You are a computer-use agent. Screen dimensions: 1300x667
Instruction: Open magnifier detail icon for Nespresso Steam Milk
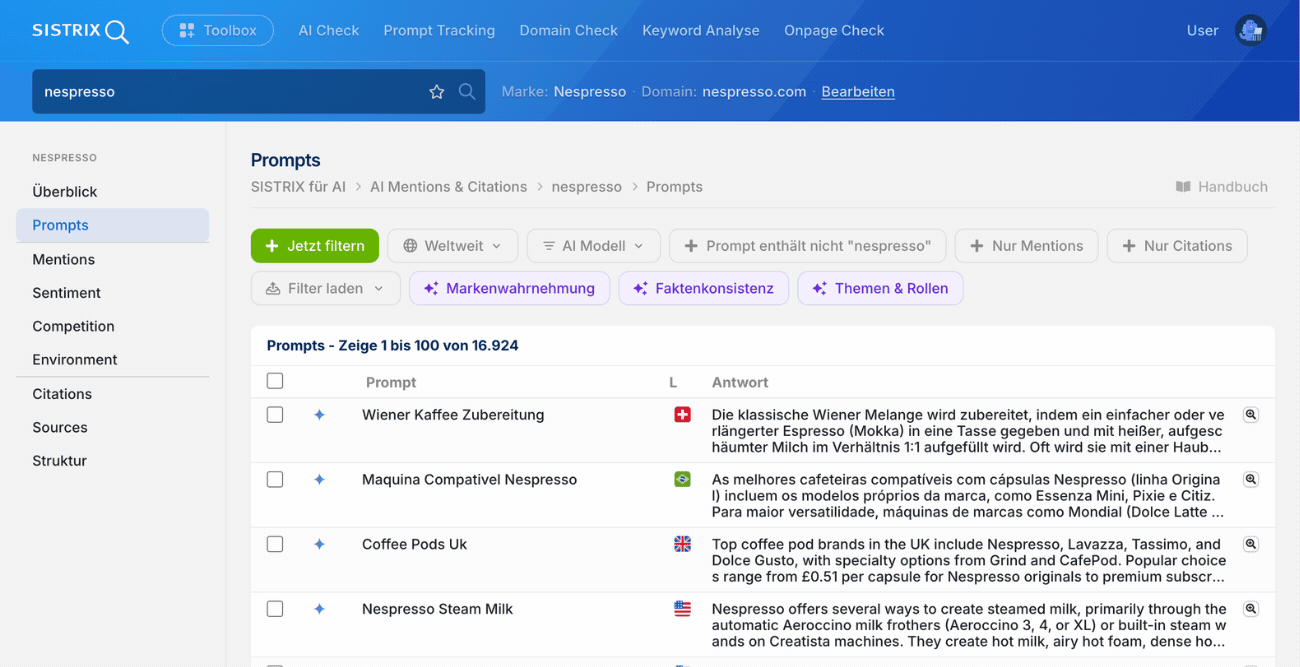(1250, 609)
